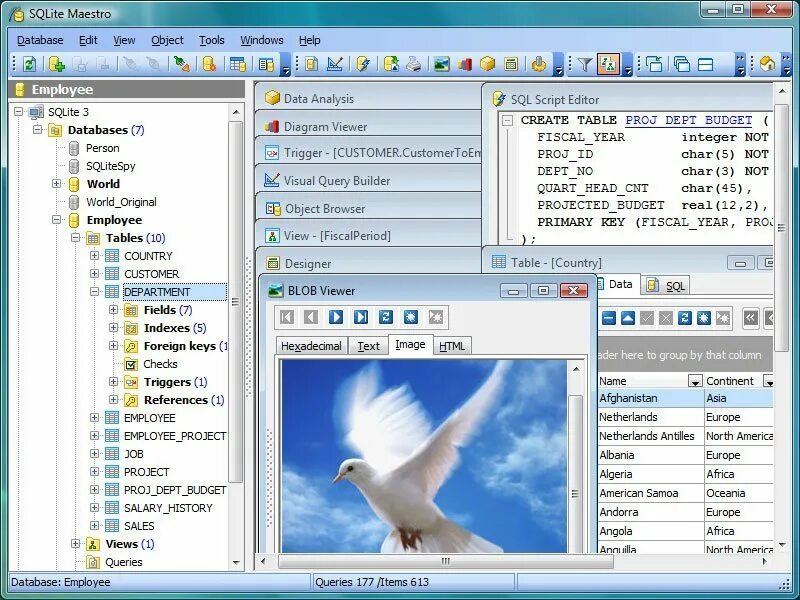Screen dimensions: 800x600
Task: Open the Object menu
Action: point(167,40)
